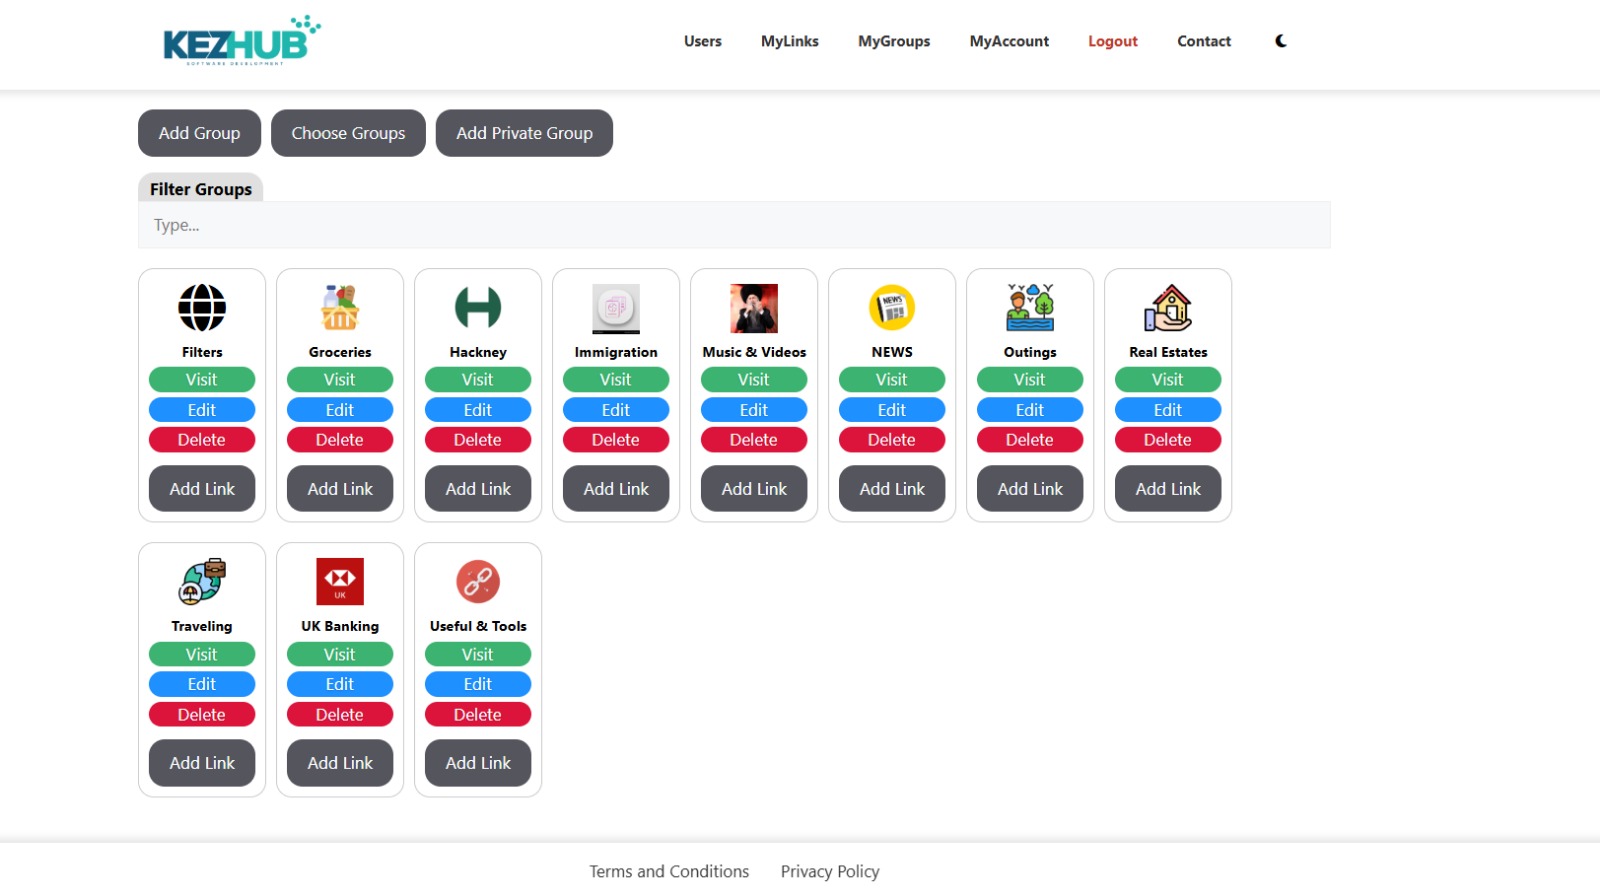Add a link to the UK Banking group
The width and height of the screenshot is (1600, 896).
coord(340,763)
